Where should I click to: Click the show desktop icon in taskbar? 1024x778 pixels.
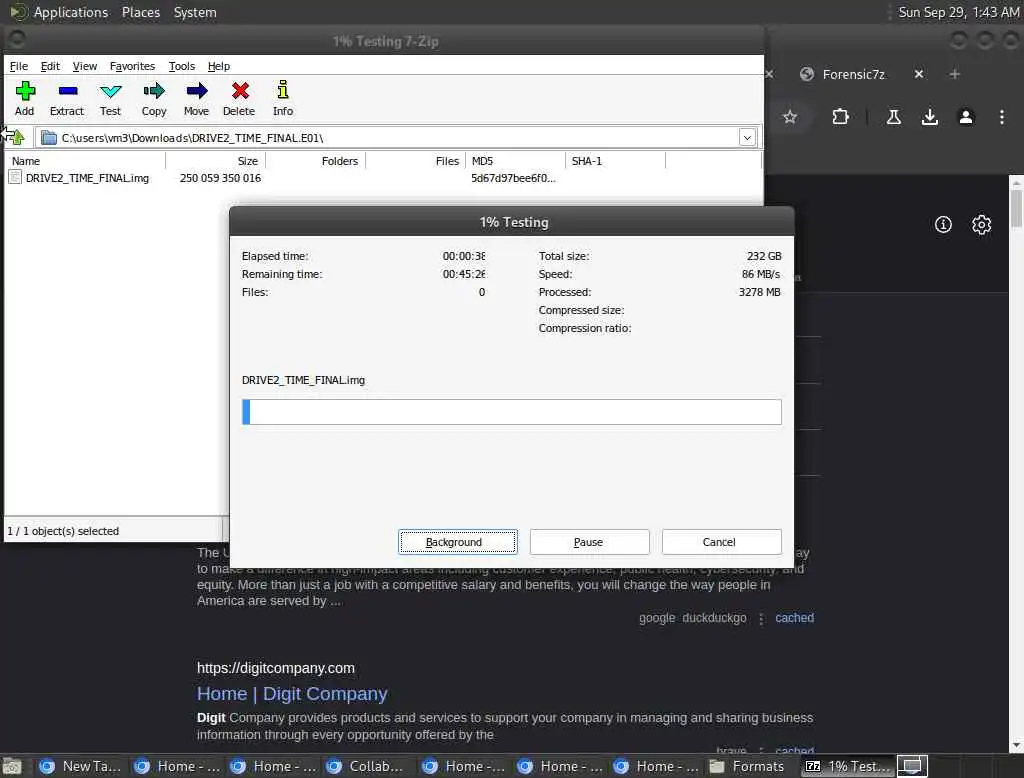pyautogui.click(x=912, y=766)
